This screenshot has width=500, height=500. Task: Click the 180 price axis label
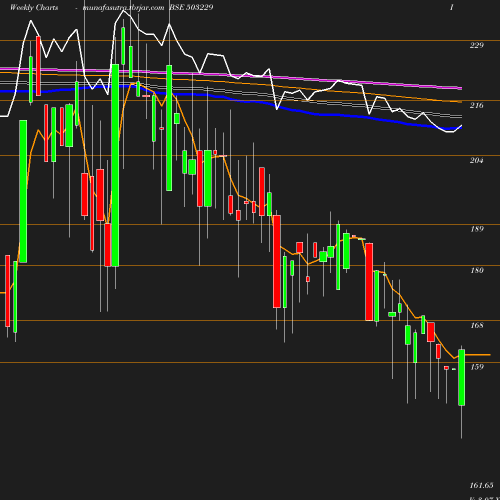click(x=476, y=270)
